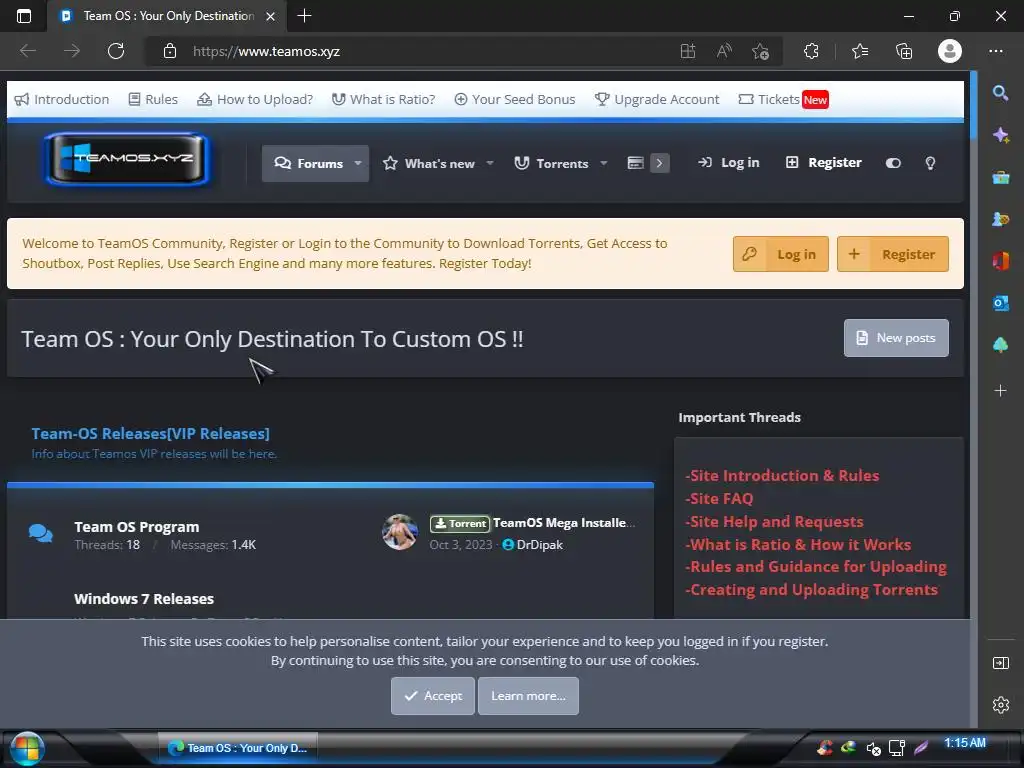Open the Favorites list icon

(x=860, y=51)
